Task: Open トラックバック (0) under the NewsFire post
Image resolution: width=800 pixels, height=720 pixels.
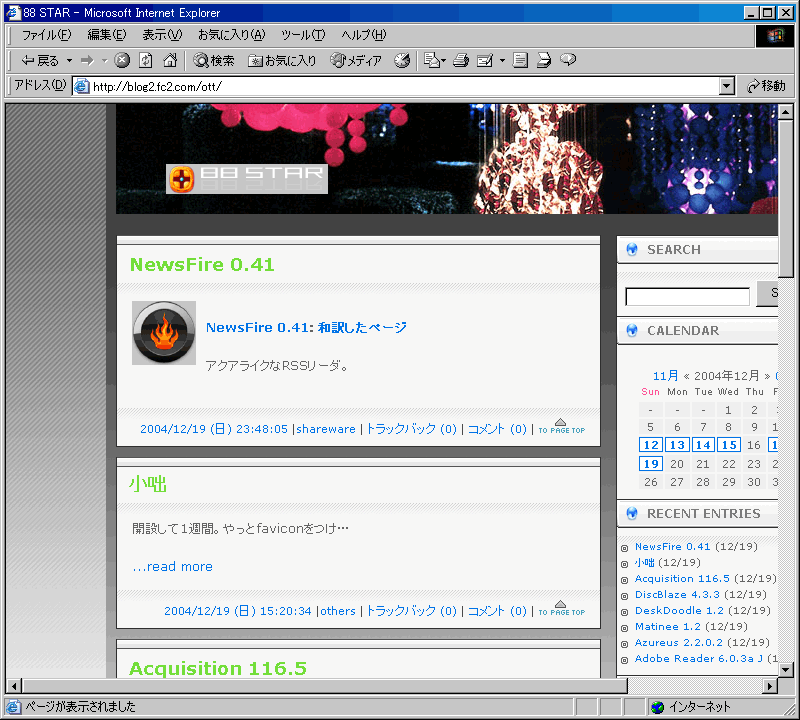Action: (x=411, y=429)
